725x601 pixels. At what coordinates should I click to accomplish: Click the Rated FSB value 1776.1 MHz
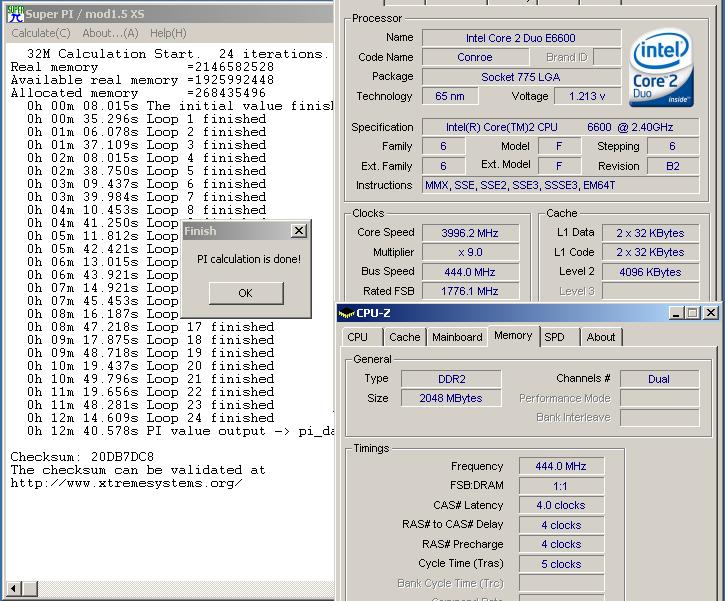point(470,291)
